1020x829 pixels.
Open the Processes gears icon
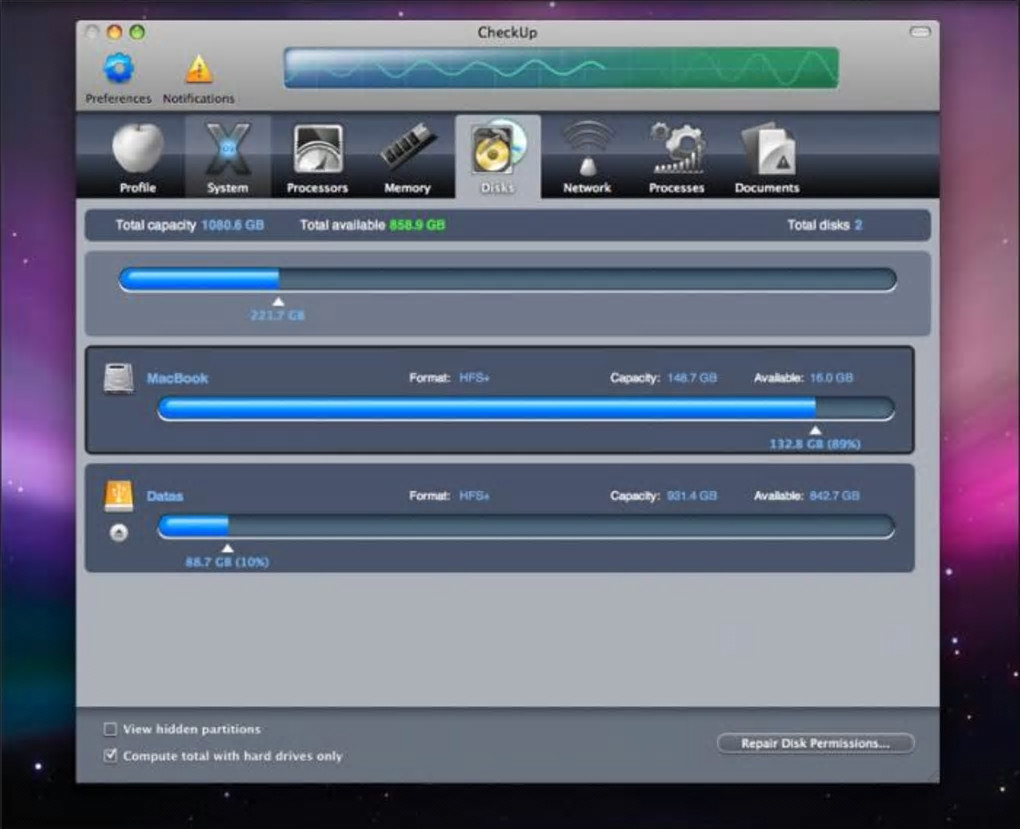coord(677,150)
